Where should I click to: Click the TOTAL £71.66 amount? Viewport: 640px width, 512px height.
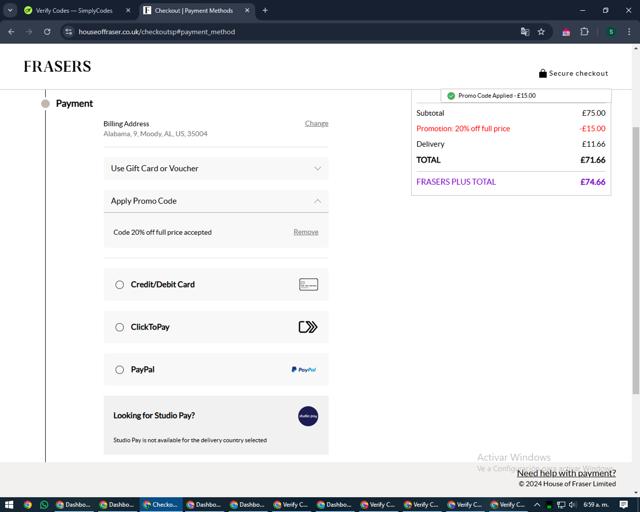click(593, 160)
